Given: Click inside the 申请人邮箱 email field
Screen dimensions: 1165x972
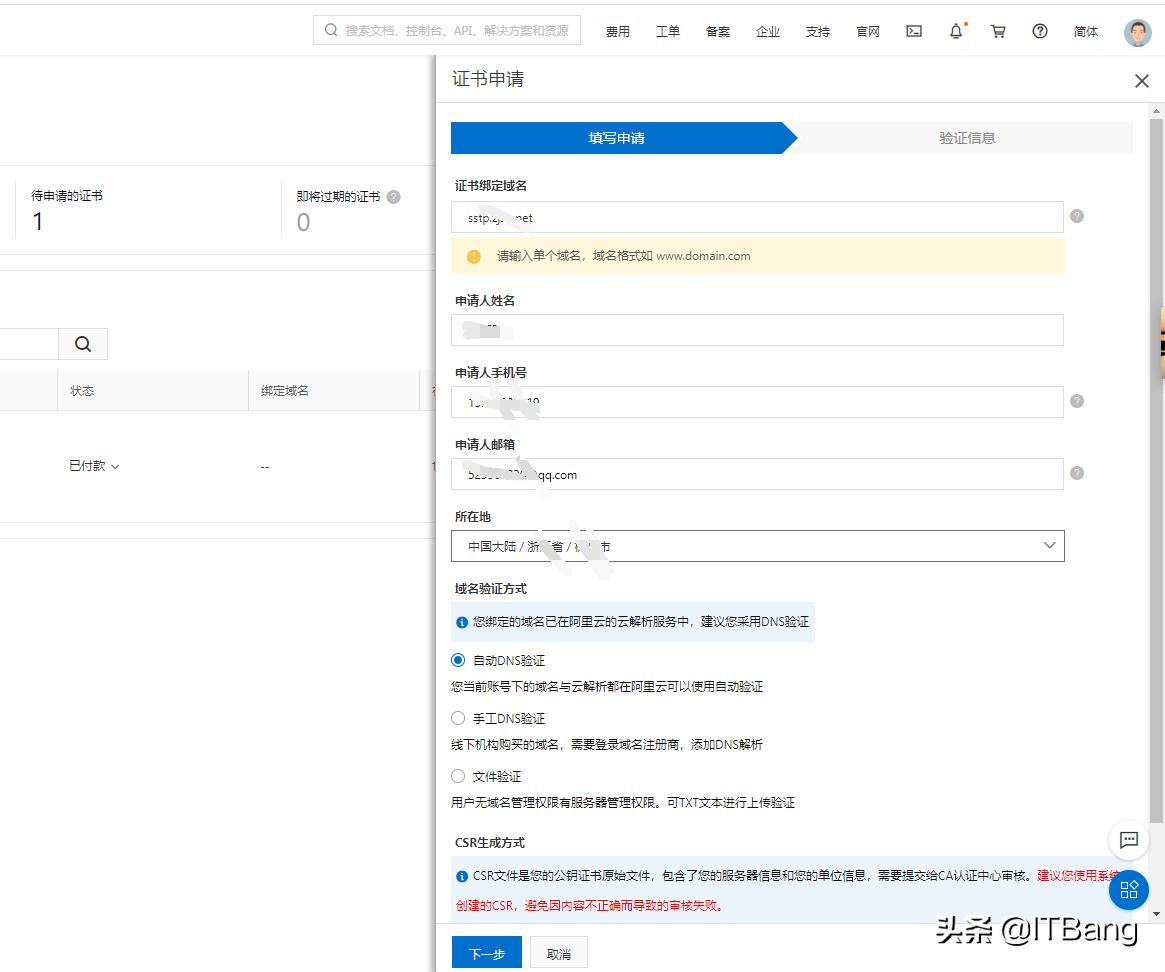Looking at the screenshot, I should (757, 474).
